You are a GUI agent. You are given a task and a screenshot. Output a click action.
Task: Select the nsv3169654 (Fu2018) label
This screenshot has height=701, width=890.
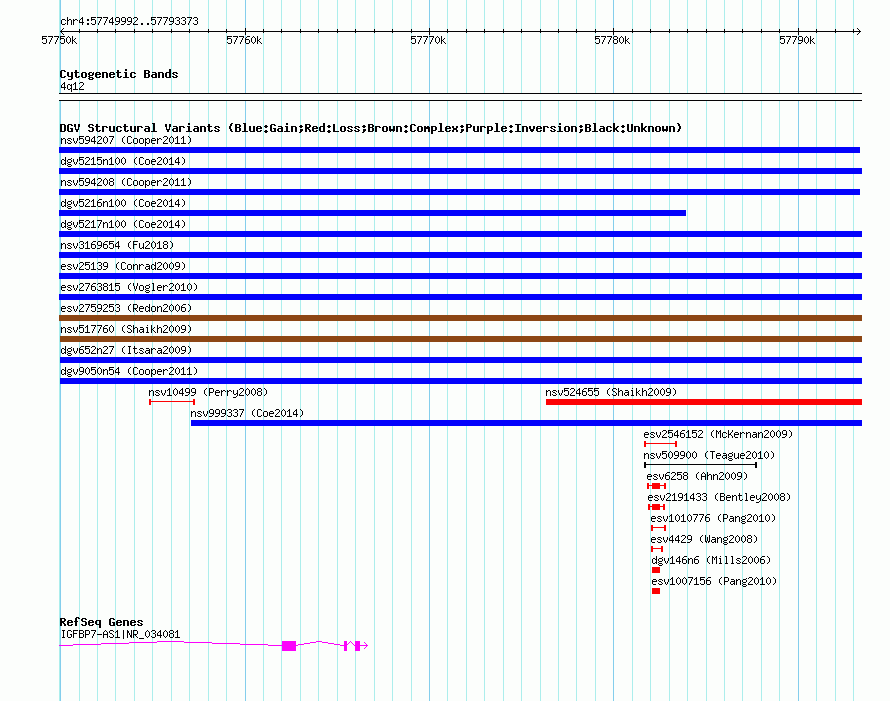117,245
